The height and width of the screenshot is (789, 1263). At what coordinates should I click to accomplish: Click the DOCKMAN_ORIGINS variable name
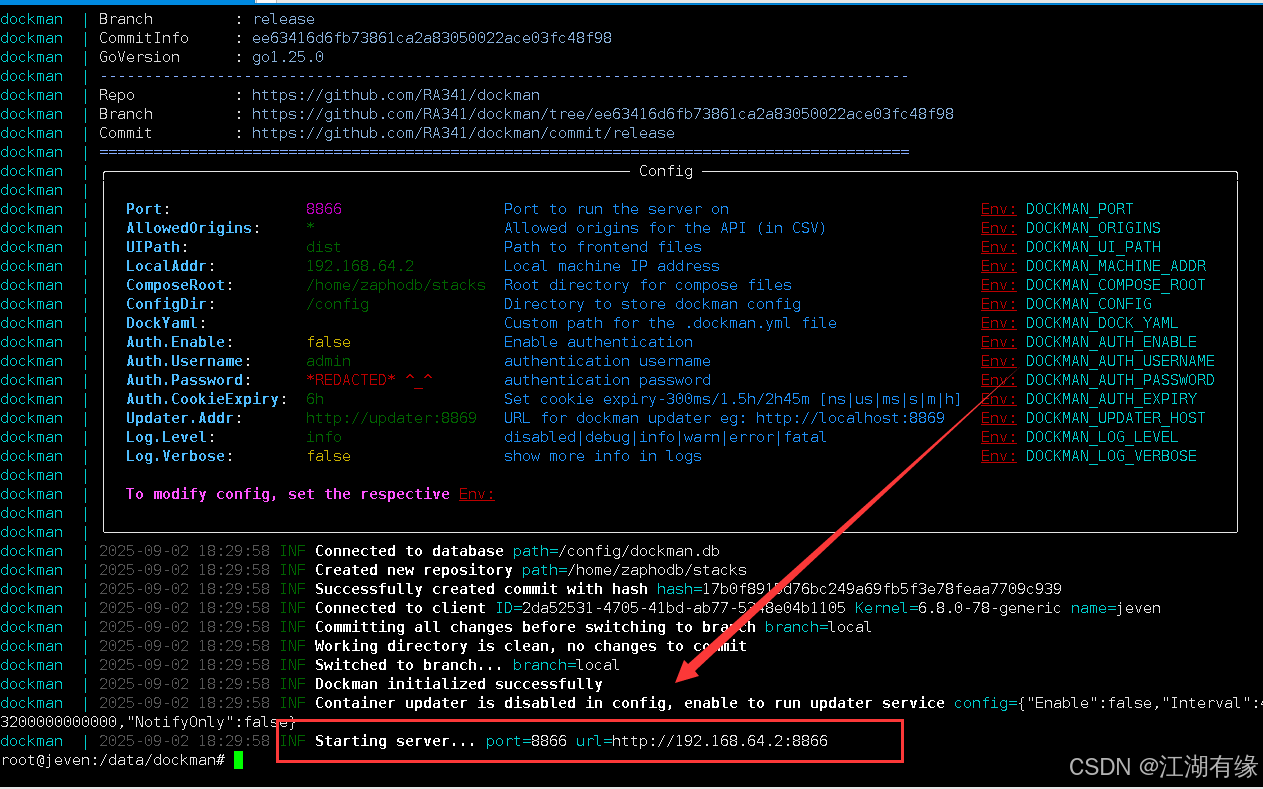pos(1093,228)
